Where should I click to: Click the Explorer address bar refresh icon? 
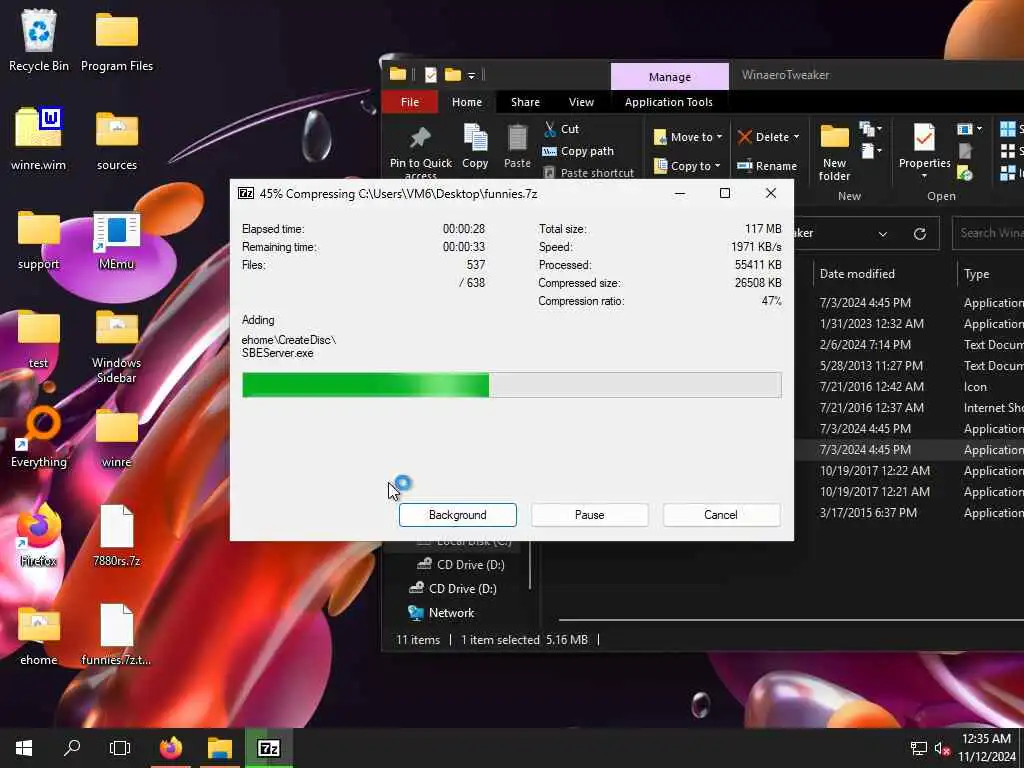[920, 234]
